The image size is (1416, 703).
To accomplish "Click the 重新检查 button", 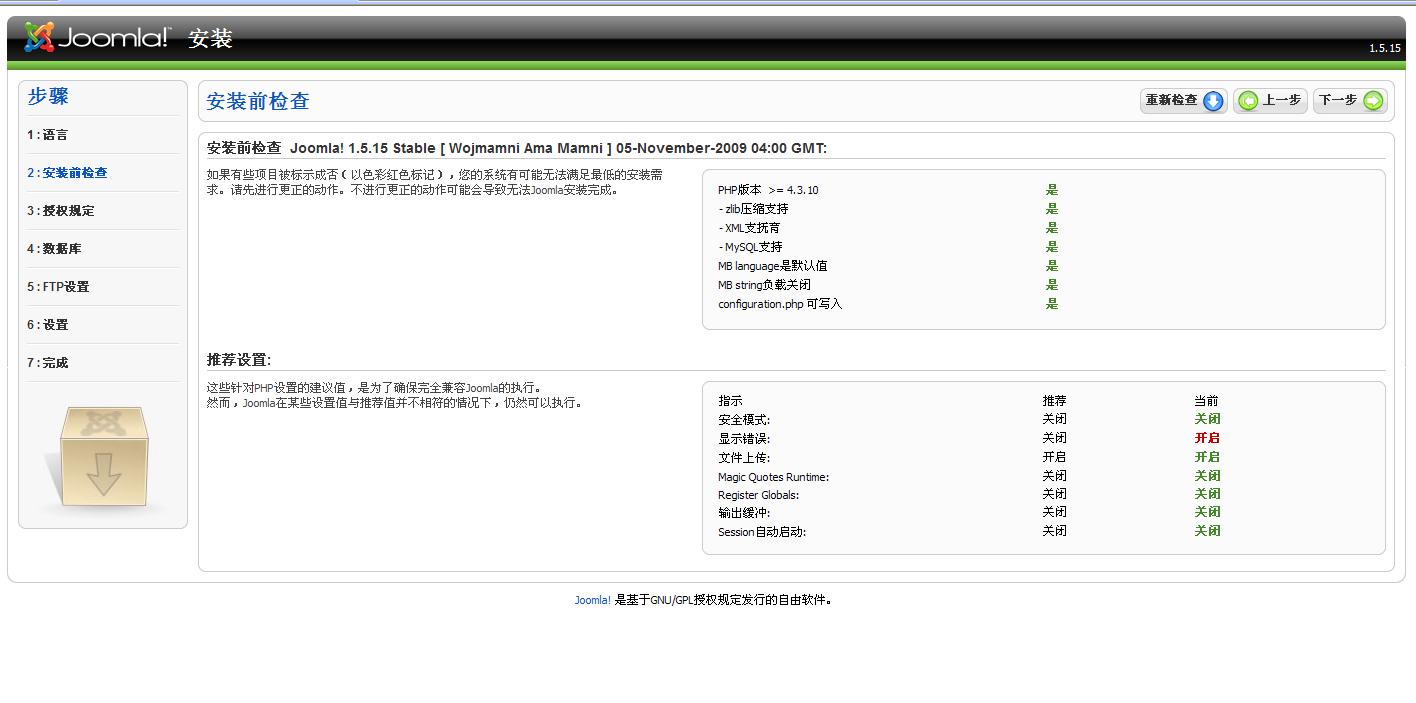I will (1183, 101).
